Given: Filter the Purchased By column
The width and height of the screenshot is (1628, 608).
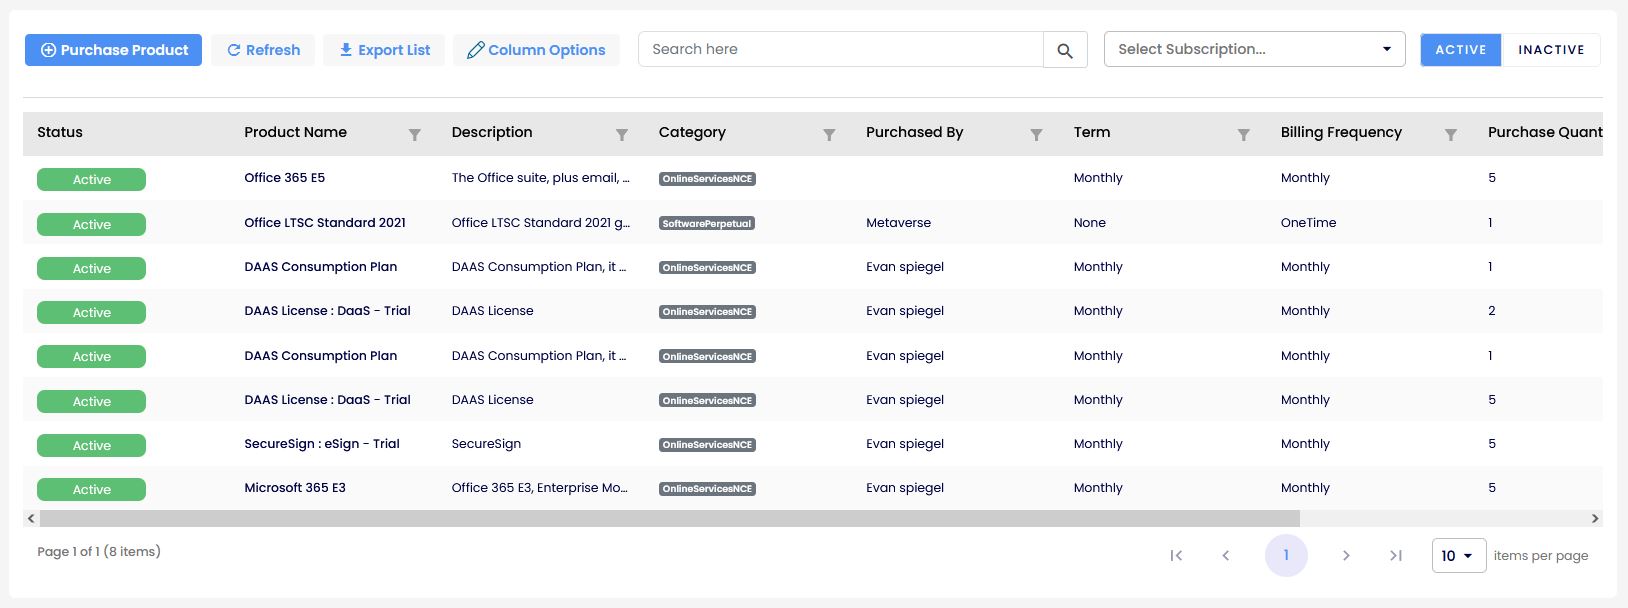Looking at the screenshot, I should click(x=1037, y=135).
